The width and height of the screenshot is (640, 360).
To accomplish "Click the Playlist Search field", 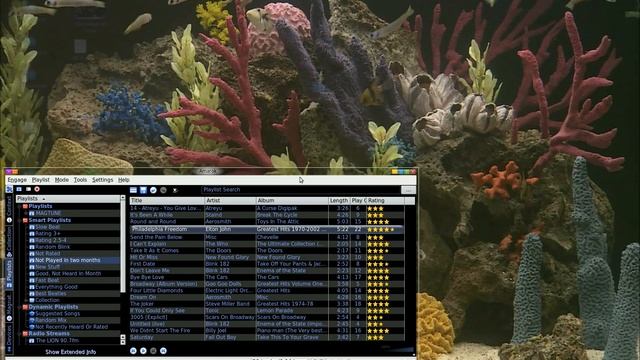I will 301,190.
